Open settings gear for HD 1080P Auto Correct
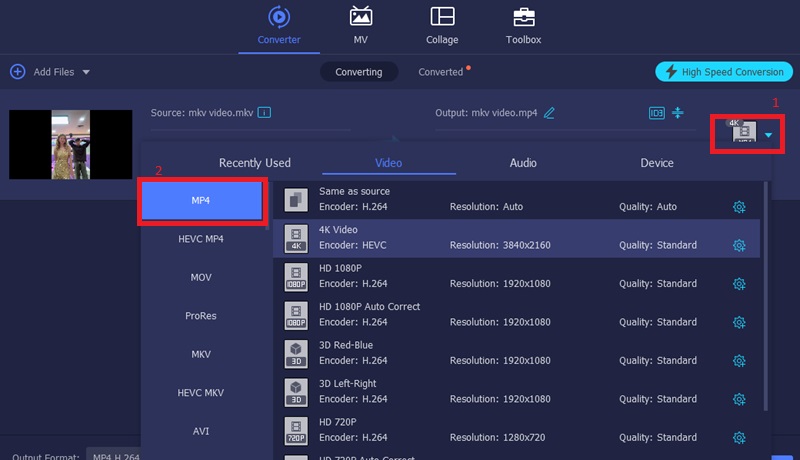The width and height of the screenshot is (800, 460). point(739,322)
